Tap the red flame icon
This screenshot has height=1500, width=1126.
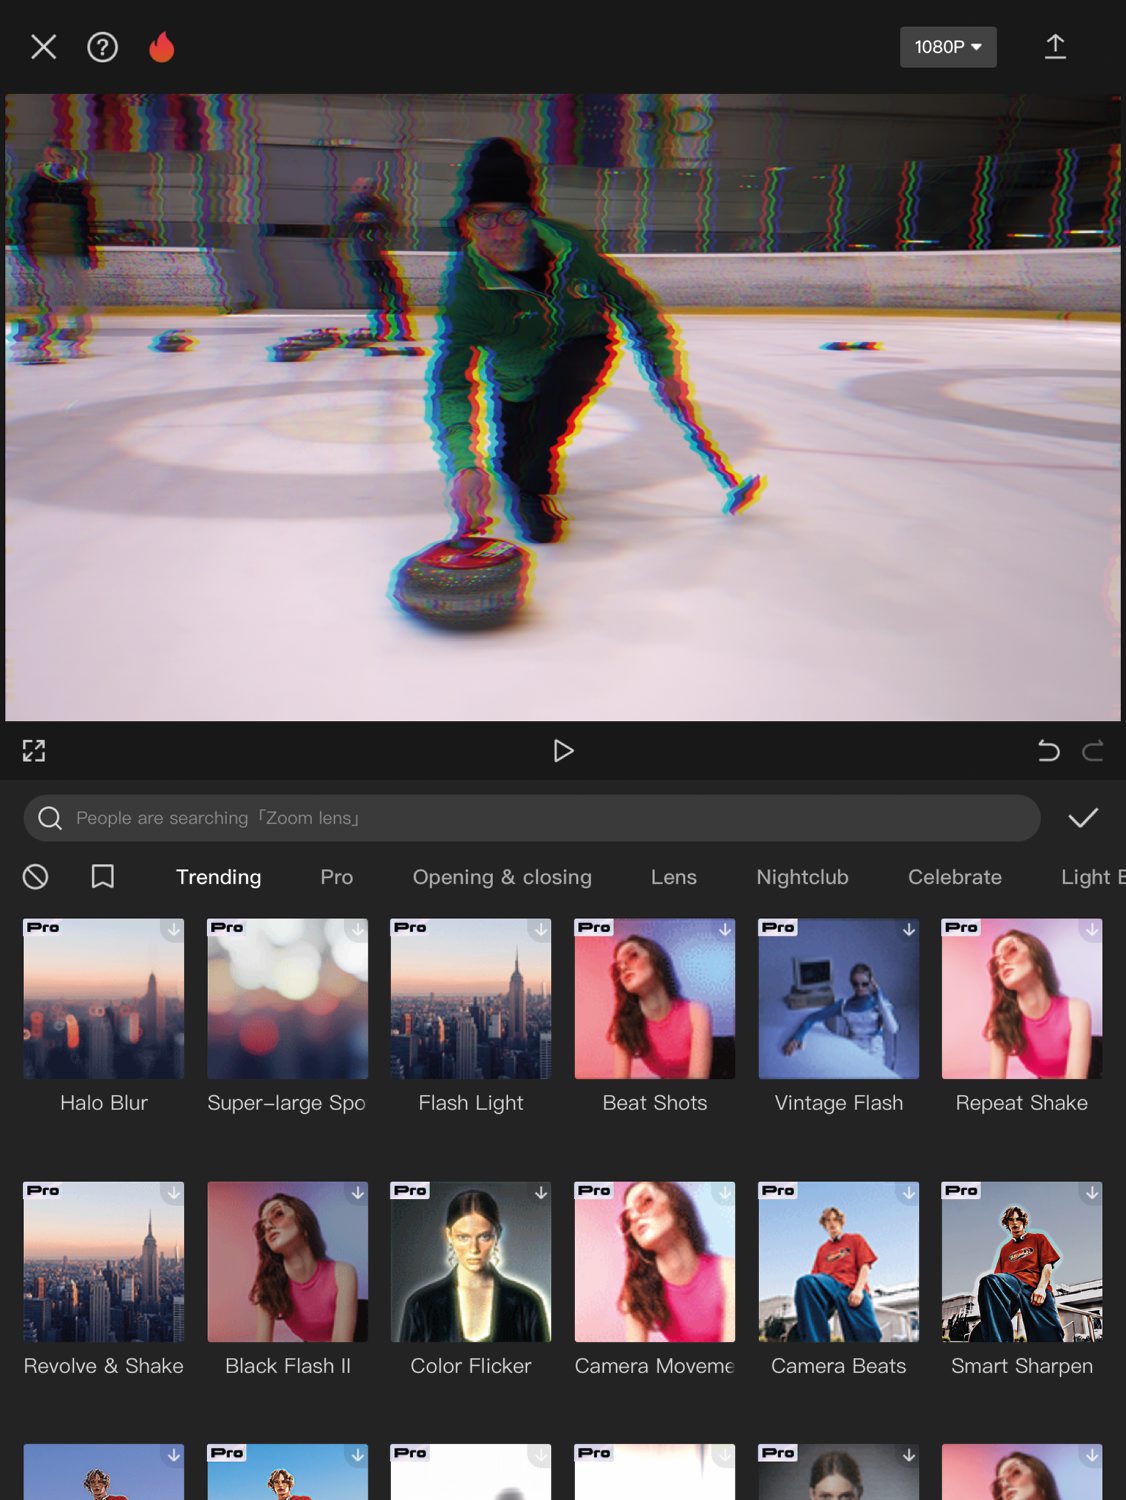161,47
